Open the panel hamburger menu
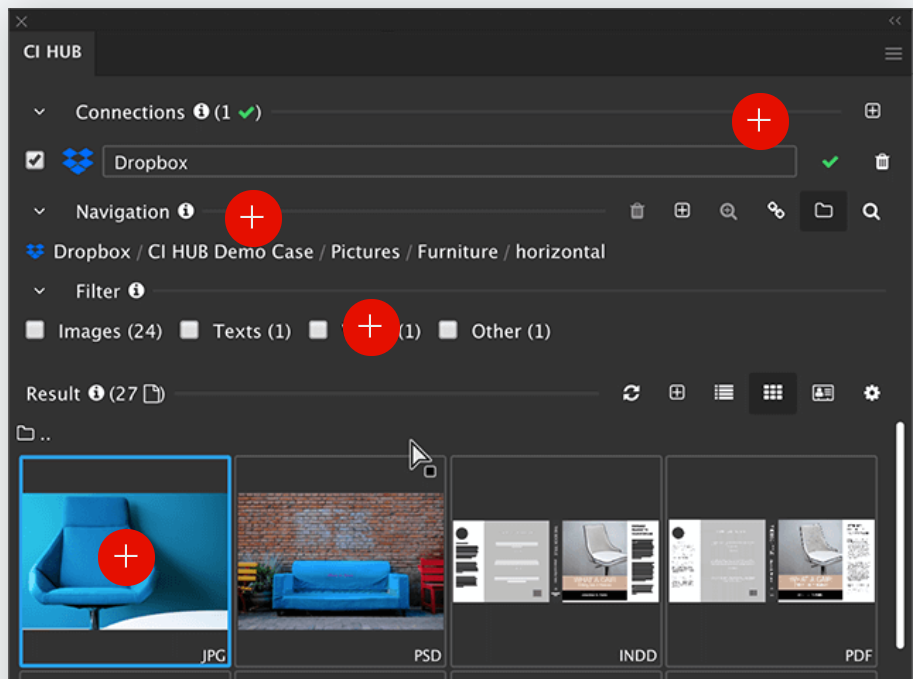Screen dimensions: 913x679 click(x=893, y=54)
